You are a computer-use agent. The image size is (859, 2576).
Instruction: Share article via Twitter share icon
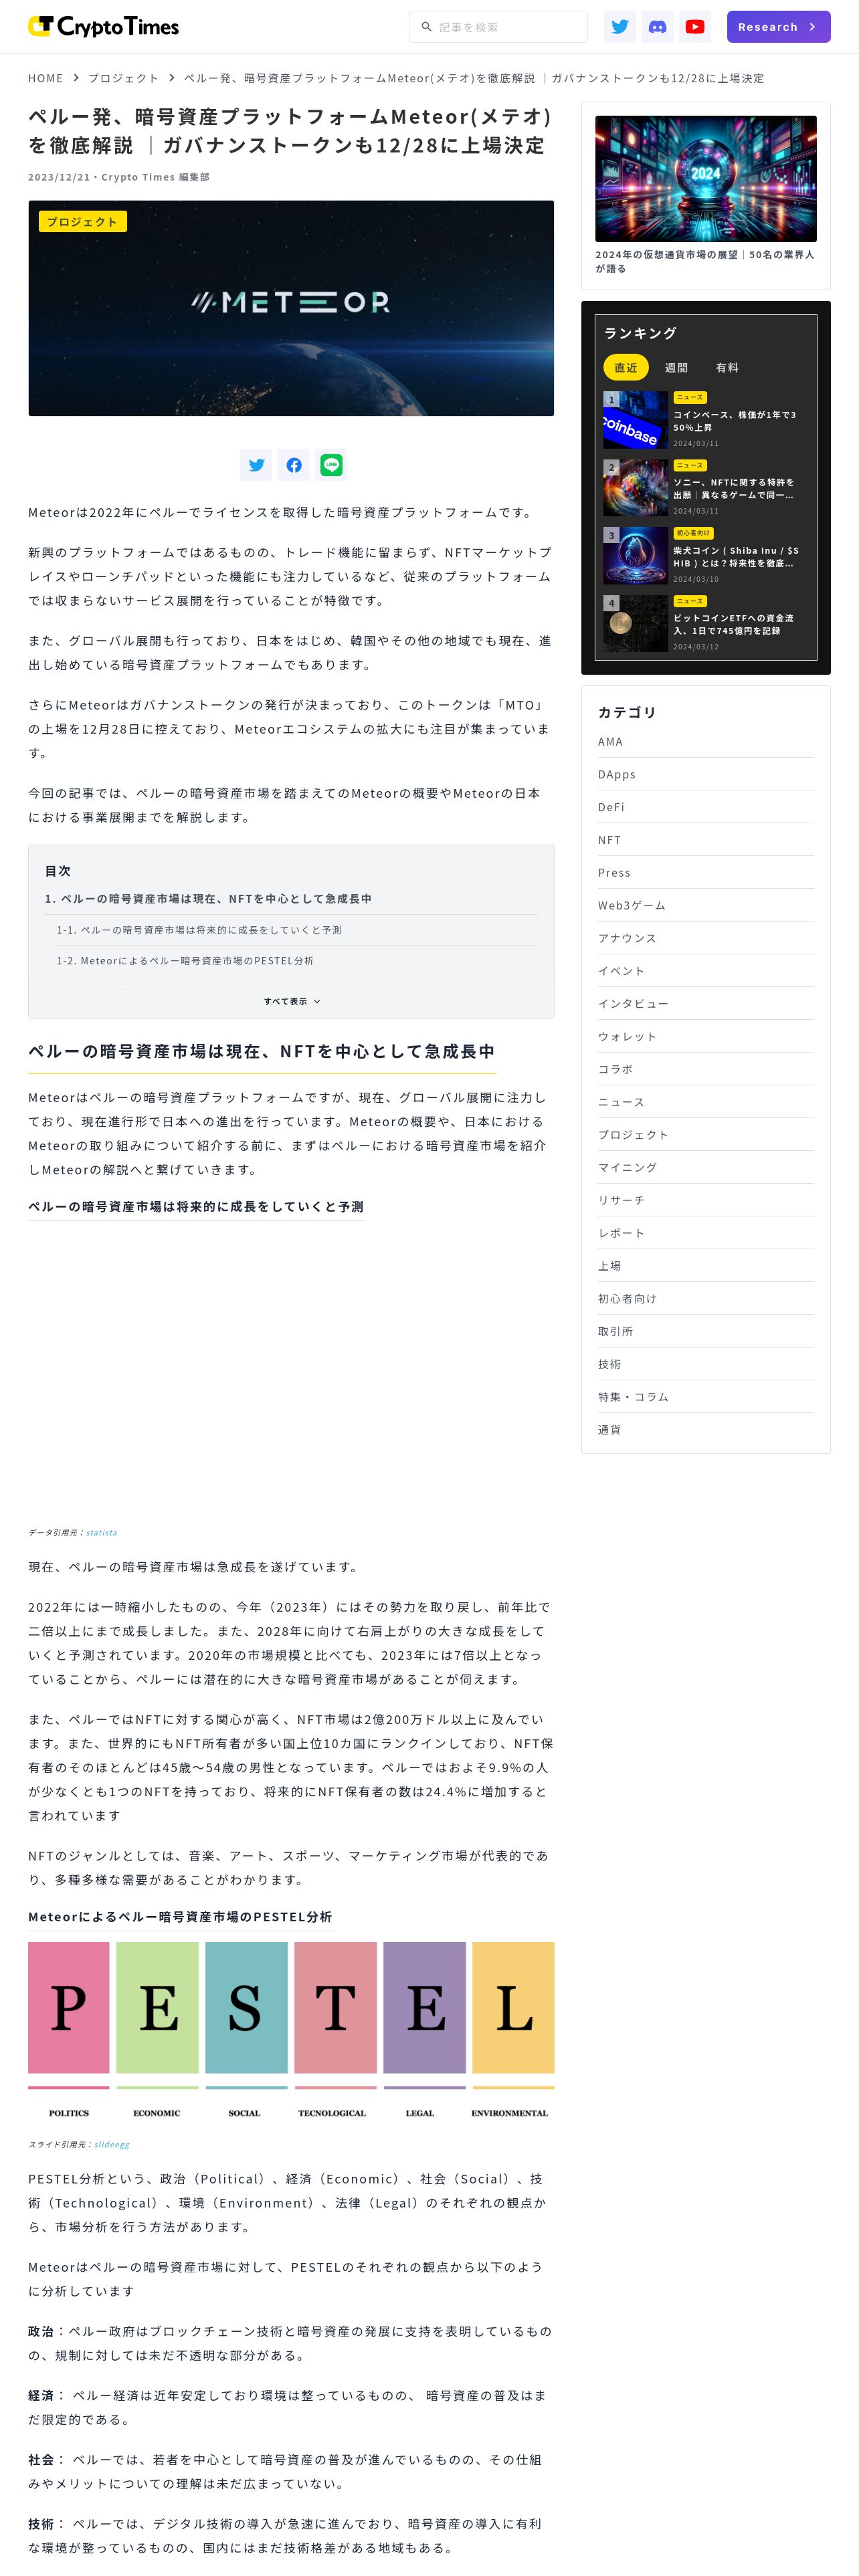point(256,465)
